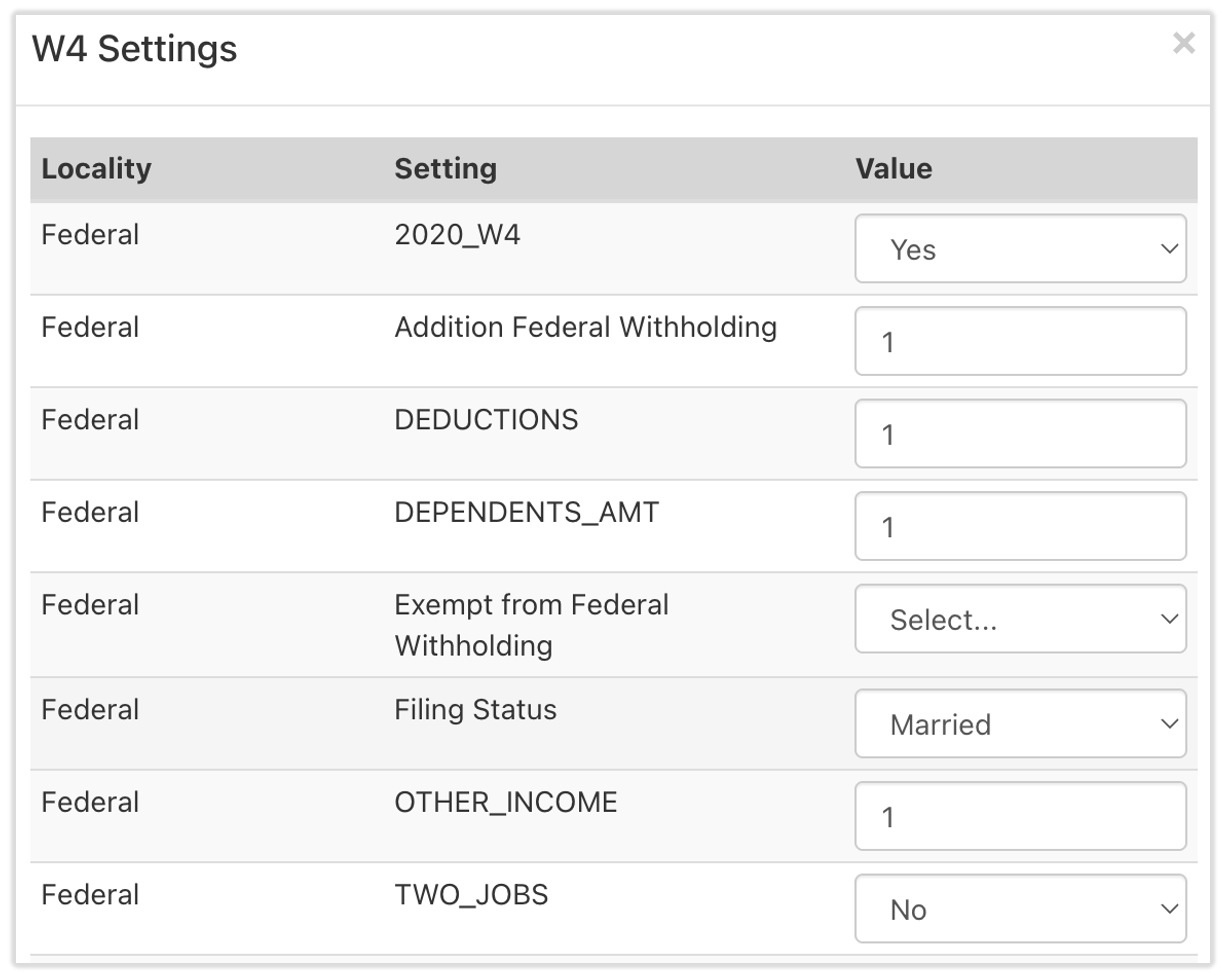Viewport: 1226px width, 980px height.
Task: Click the TWO_JOBS setting label
Action: (471, 895)
